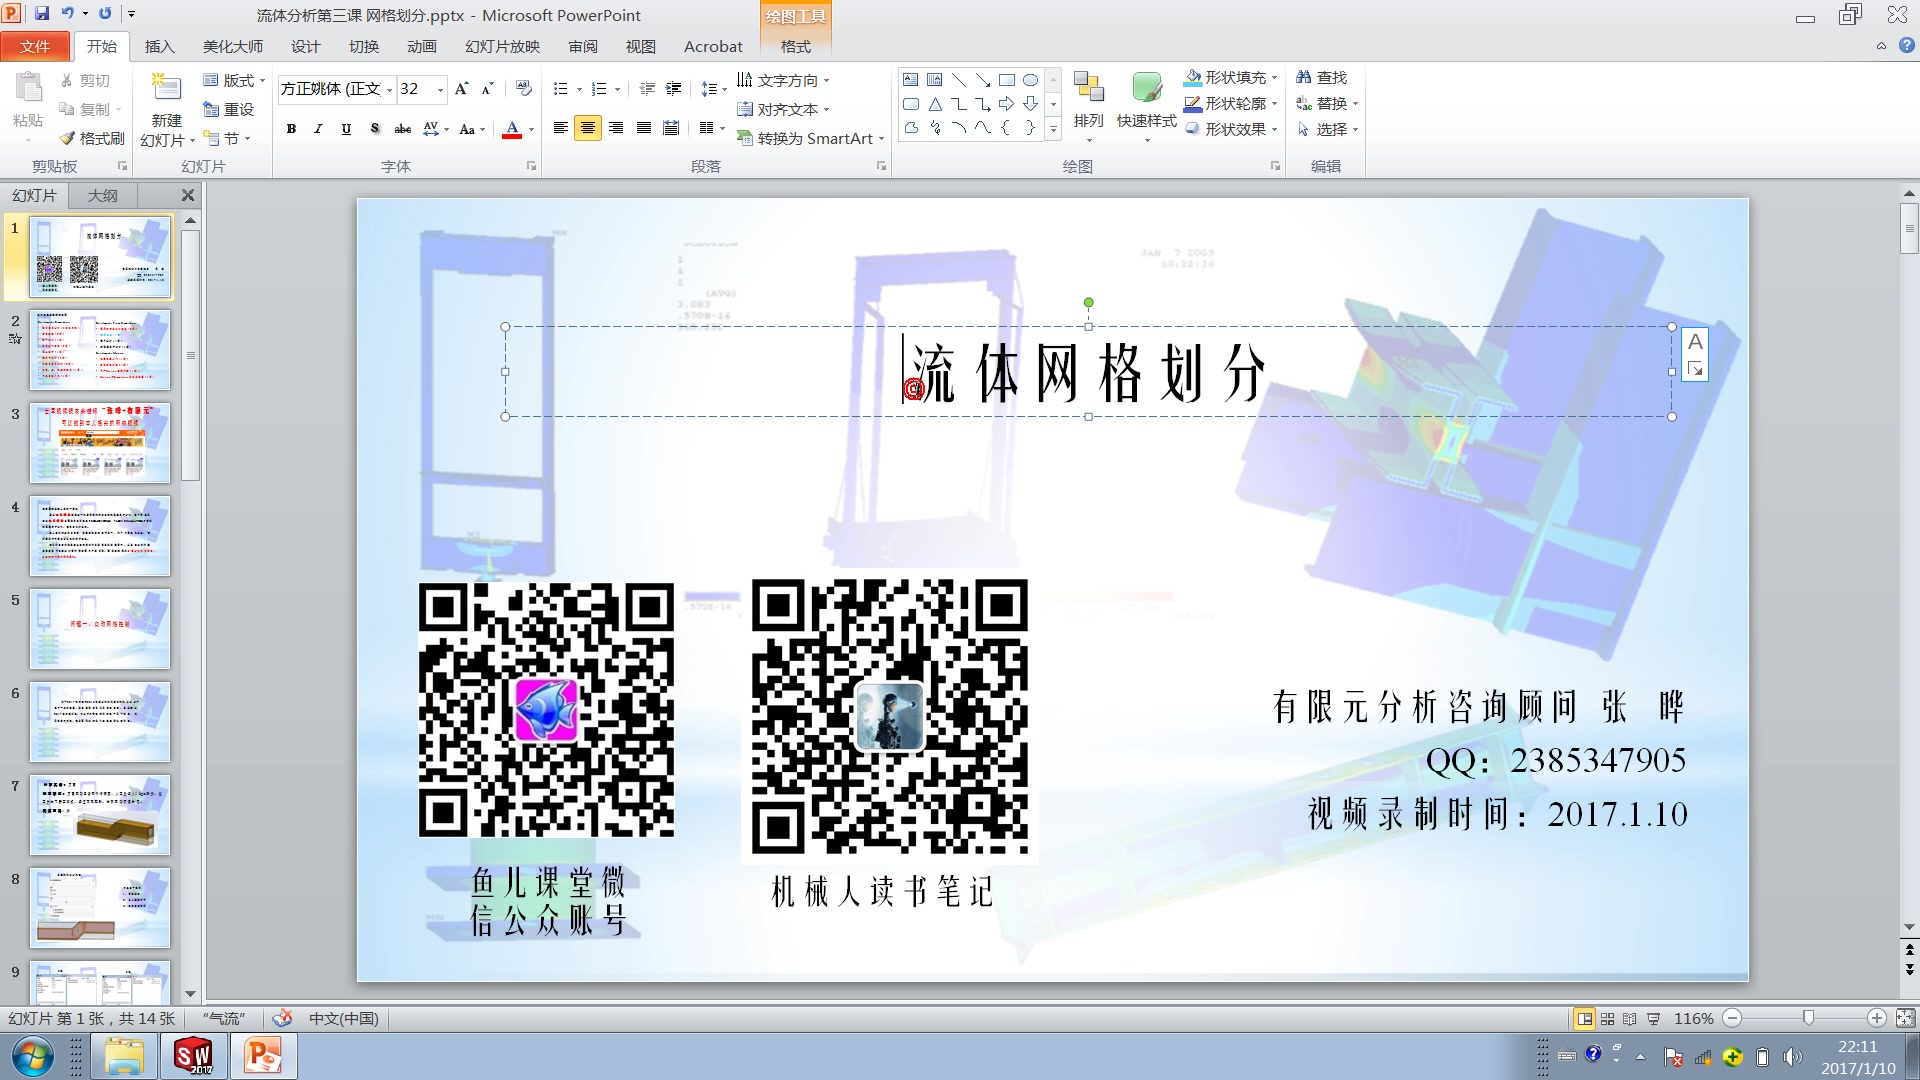Viewport: 1920px width, 1080px height.
Task: Open the Shape Fill dropdown arrow
Action: click(x=1275, y=78)
